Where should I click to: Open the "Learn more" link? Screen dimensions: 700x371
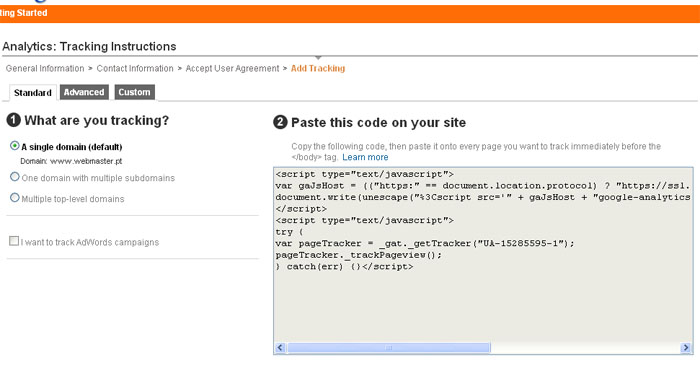[x=365, y=157]
